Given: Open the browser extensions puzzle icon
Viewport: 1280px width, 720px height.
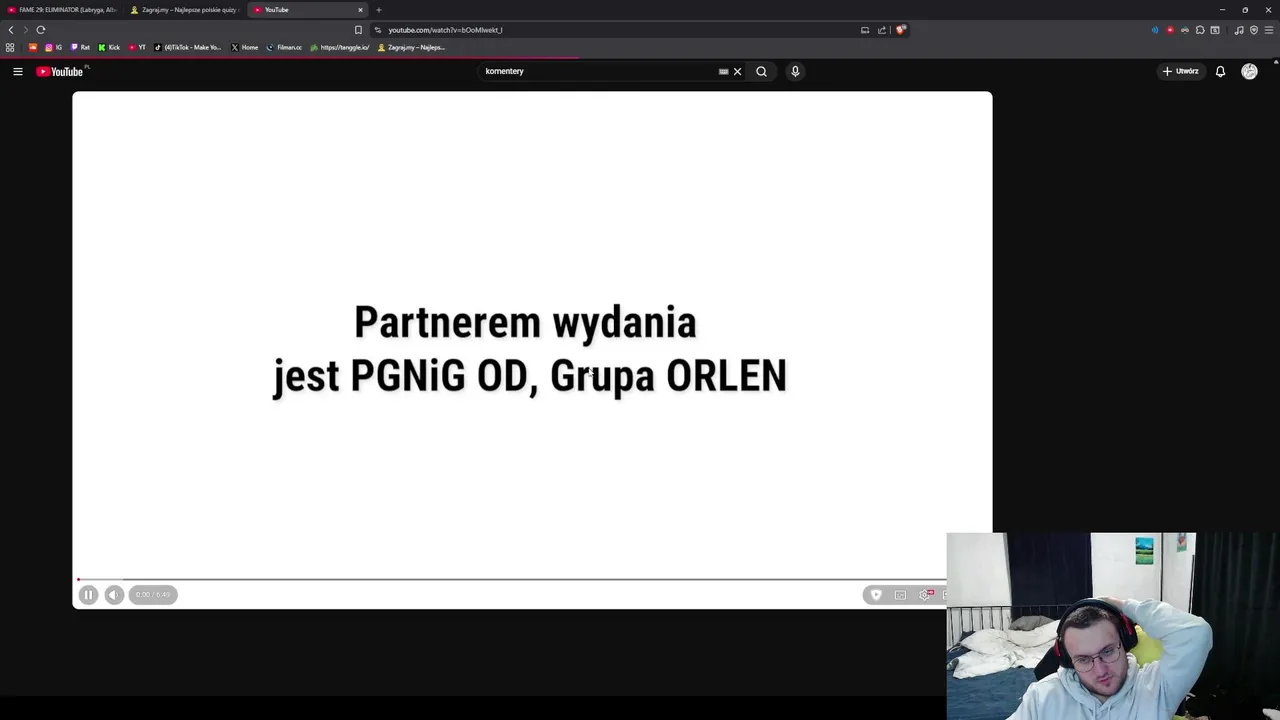Looking at the screenshot, I should point(1200,30).
